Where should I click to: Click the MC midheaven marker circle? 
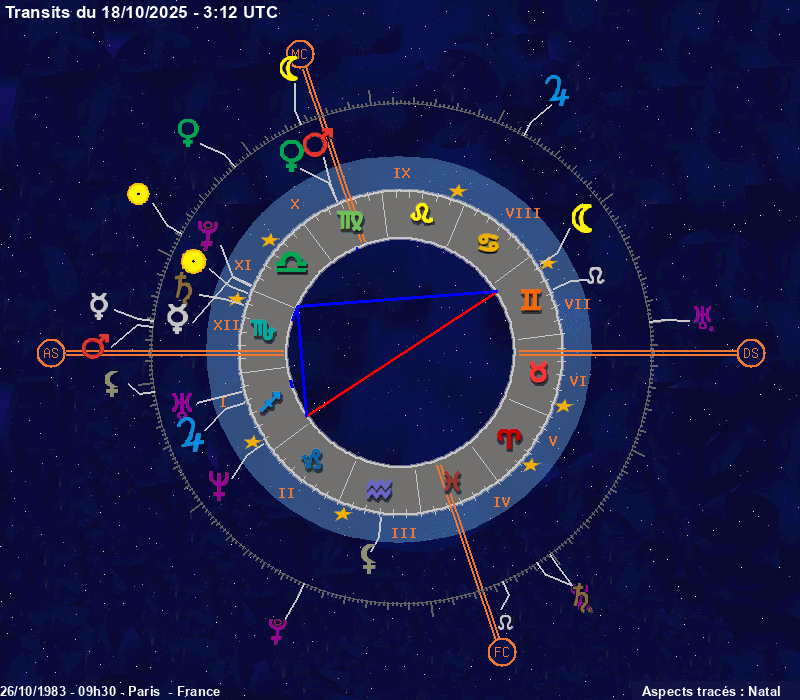coord(300,53)
